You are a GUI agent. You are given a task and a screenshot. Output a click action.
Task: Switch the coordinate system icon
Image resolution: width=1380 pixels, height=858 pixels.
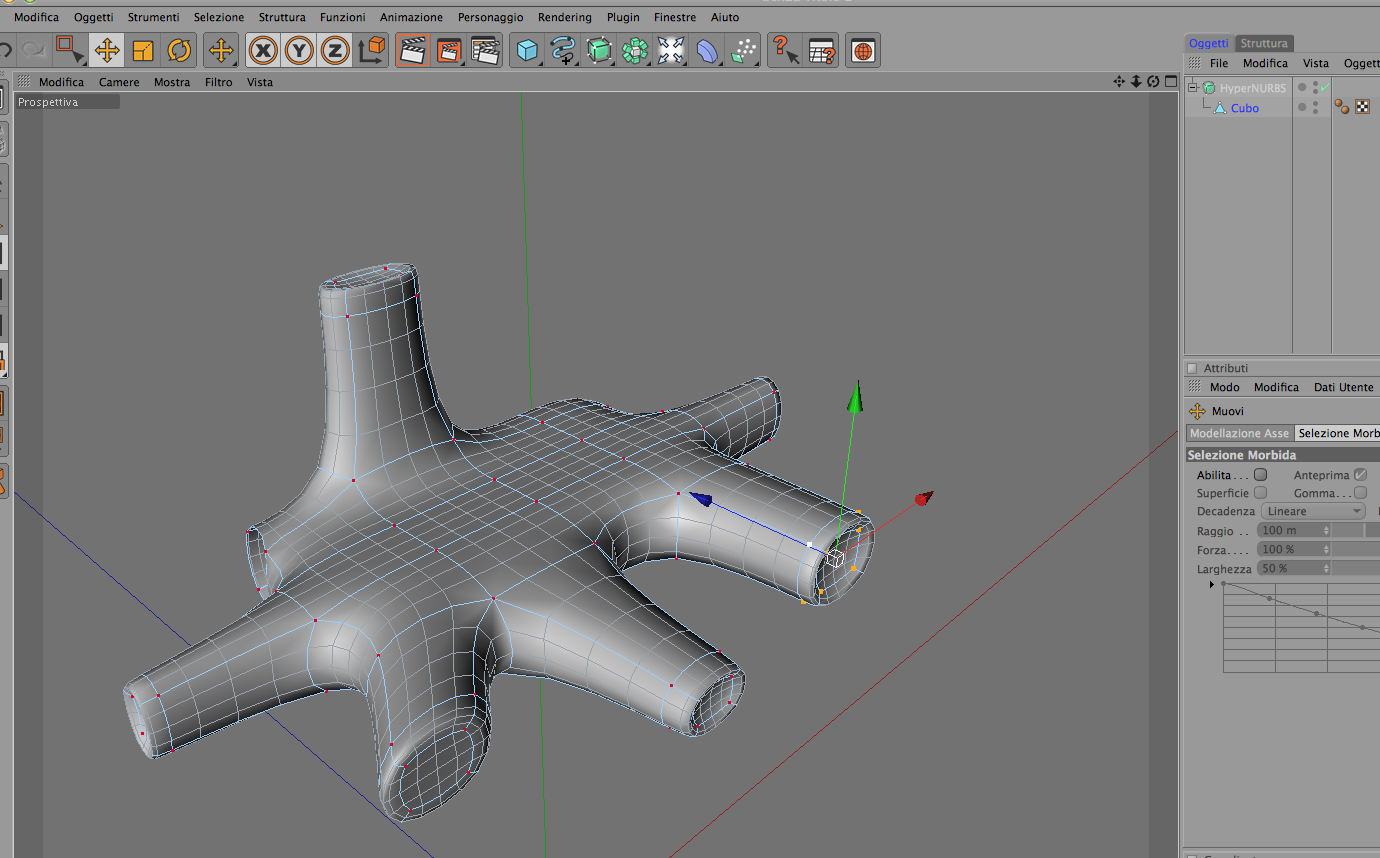pyautogui.click(x=371, y=50)
